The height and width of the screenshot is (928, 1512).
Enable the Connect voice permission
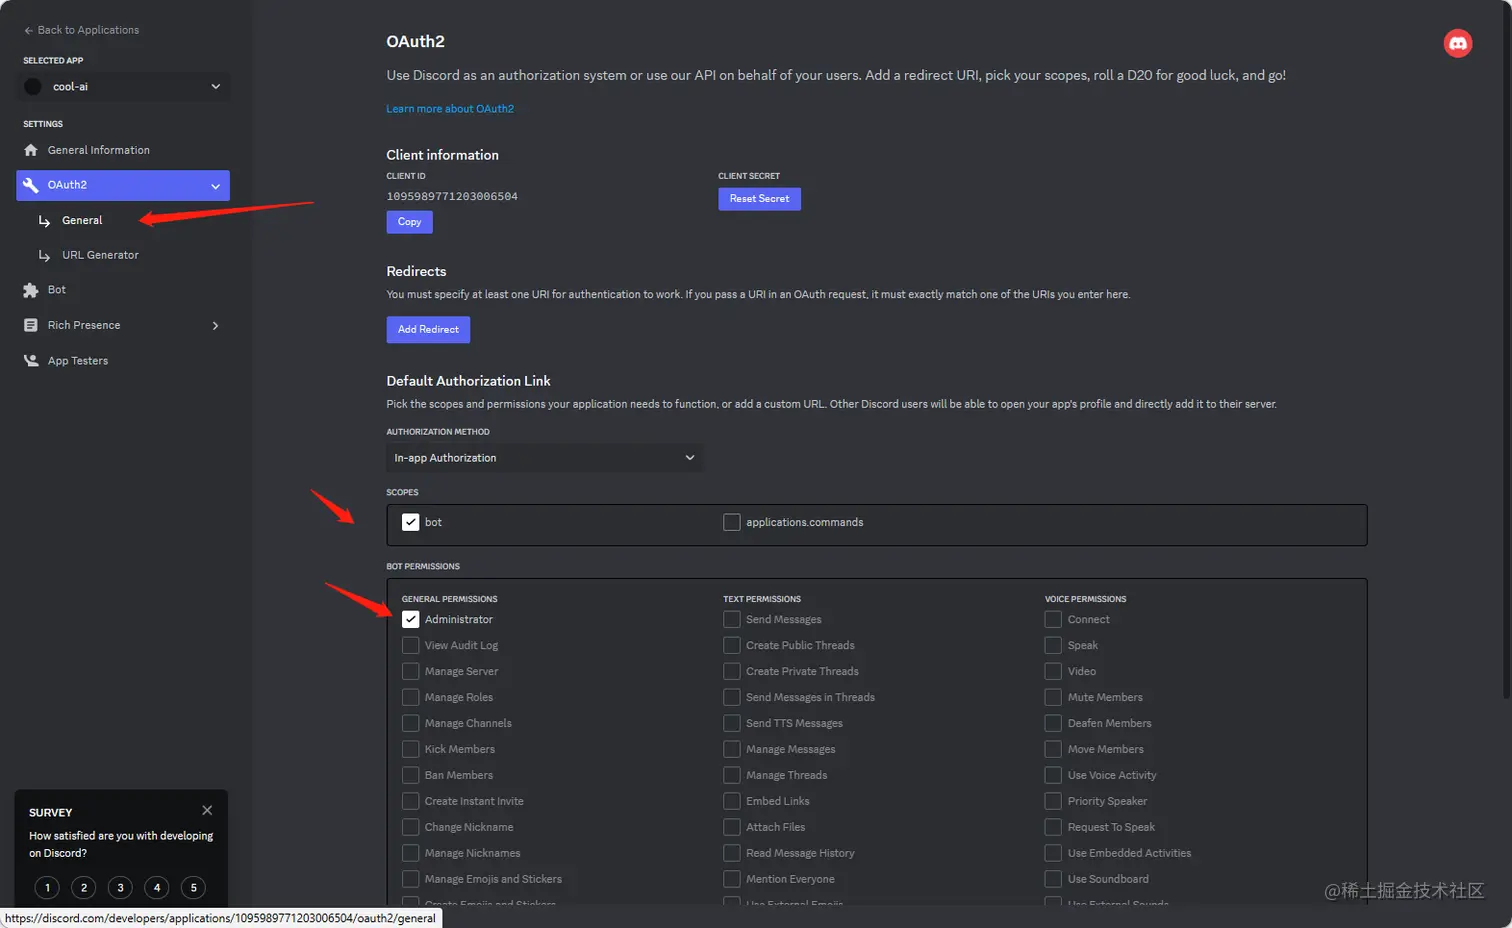pos(1053,619)
